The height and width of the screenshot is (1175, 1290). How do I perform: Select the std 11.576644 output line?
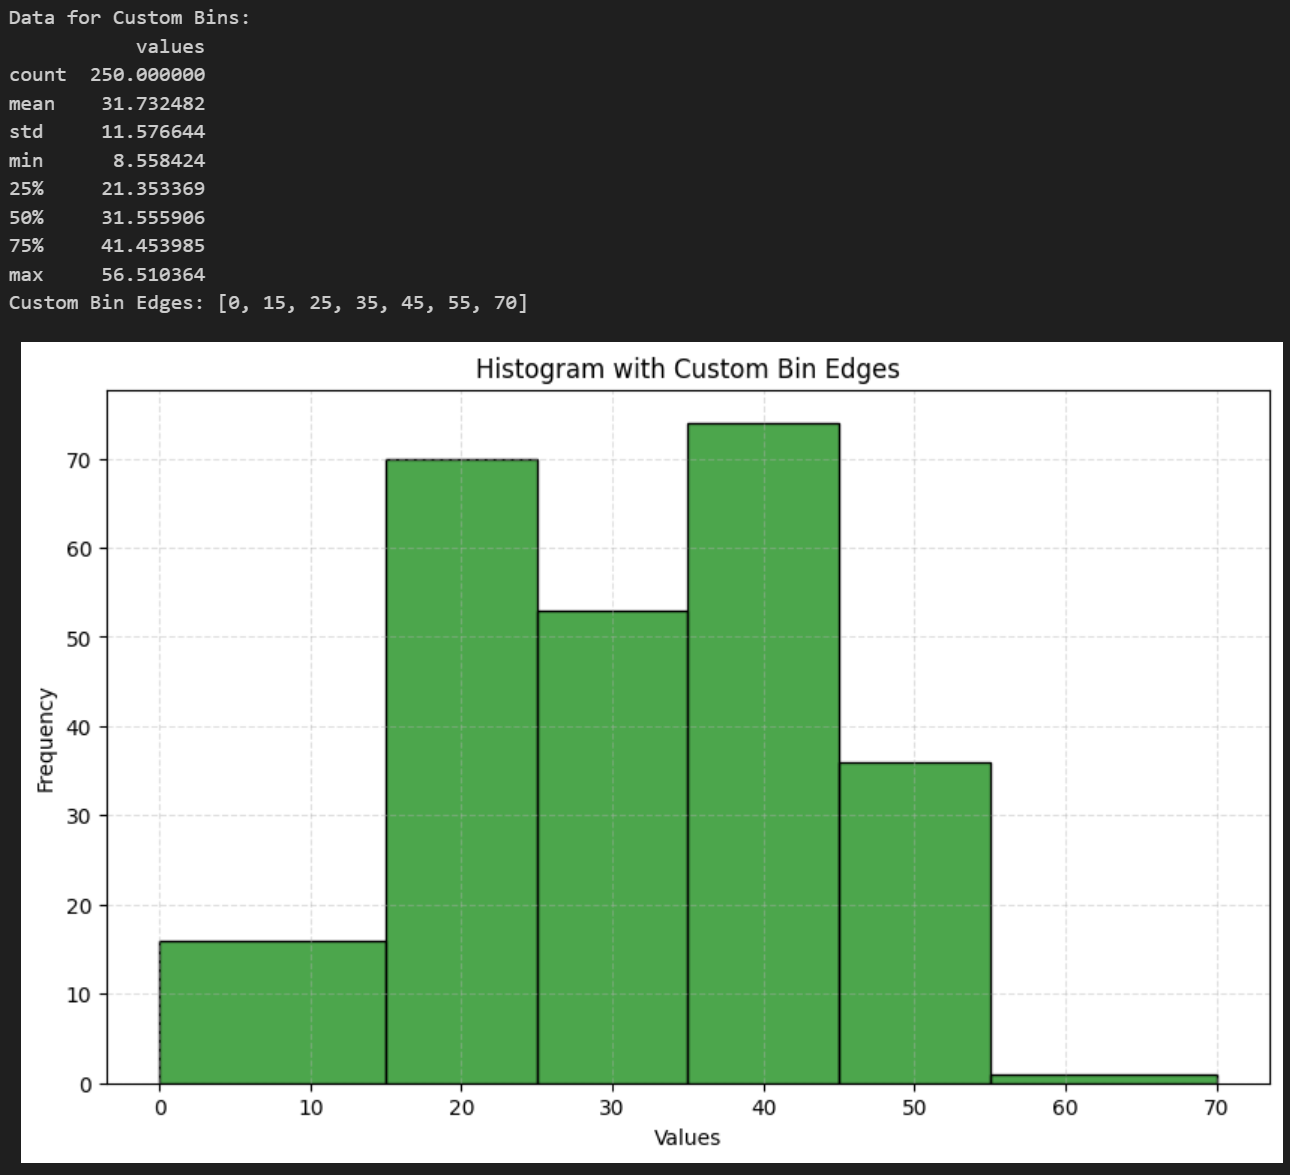(x=108, y=131)
